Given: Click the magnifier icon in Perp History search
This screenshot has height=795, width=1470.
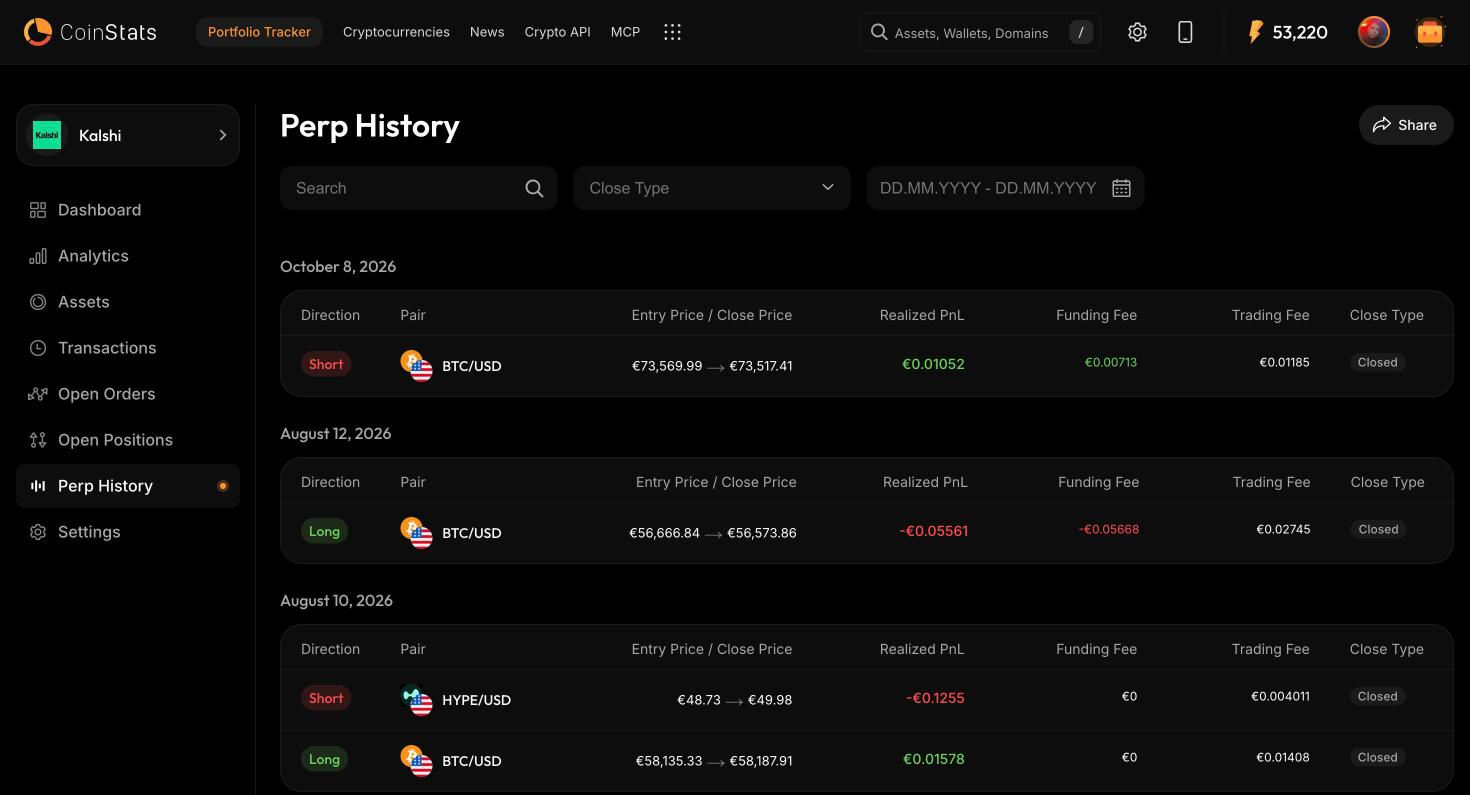Looking at the screenshot, I should coord(534,188).
